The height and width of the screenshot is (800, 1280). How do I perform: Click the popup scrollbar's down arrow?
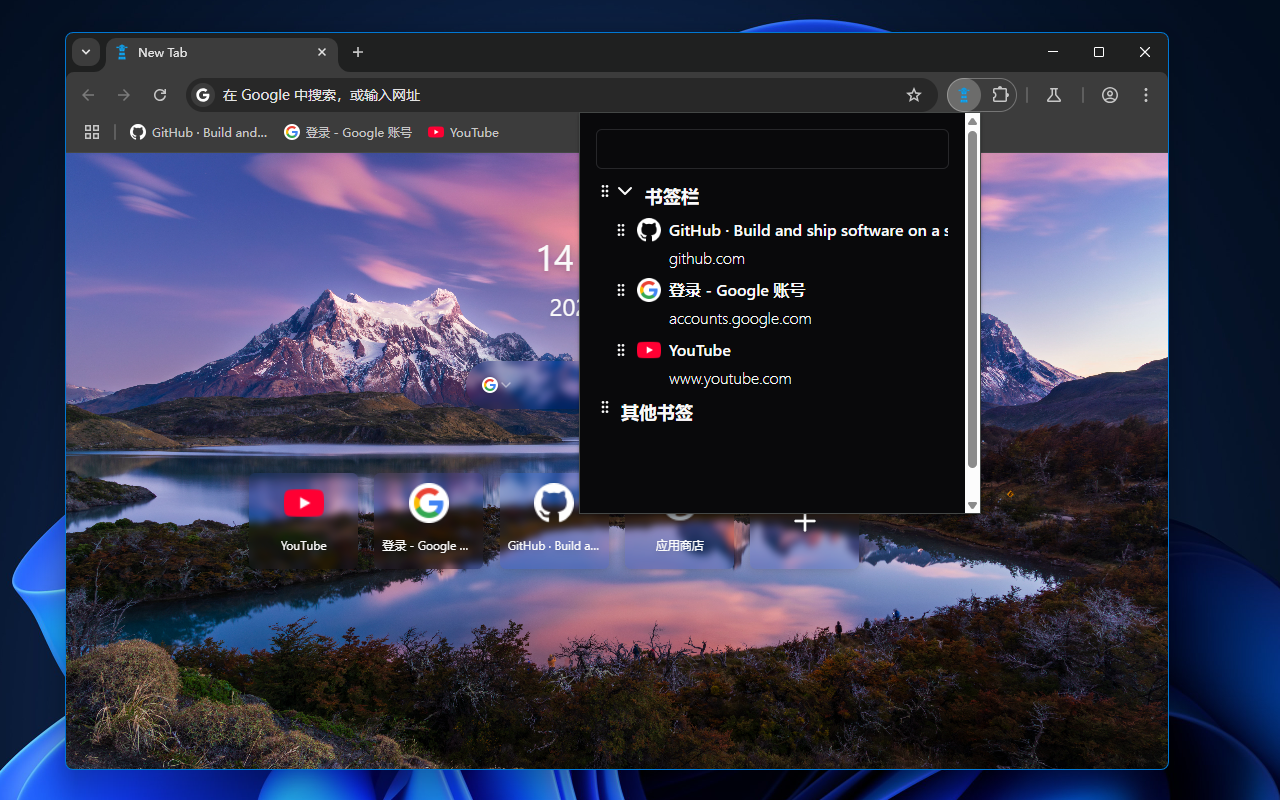click(x=972, y=506)
